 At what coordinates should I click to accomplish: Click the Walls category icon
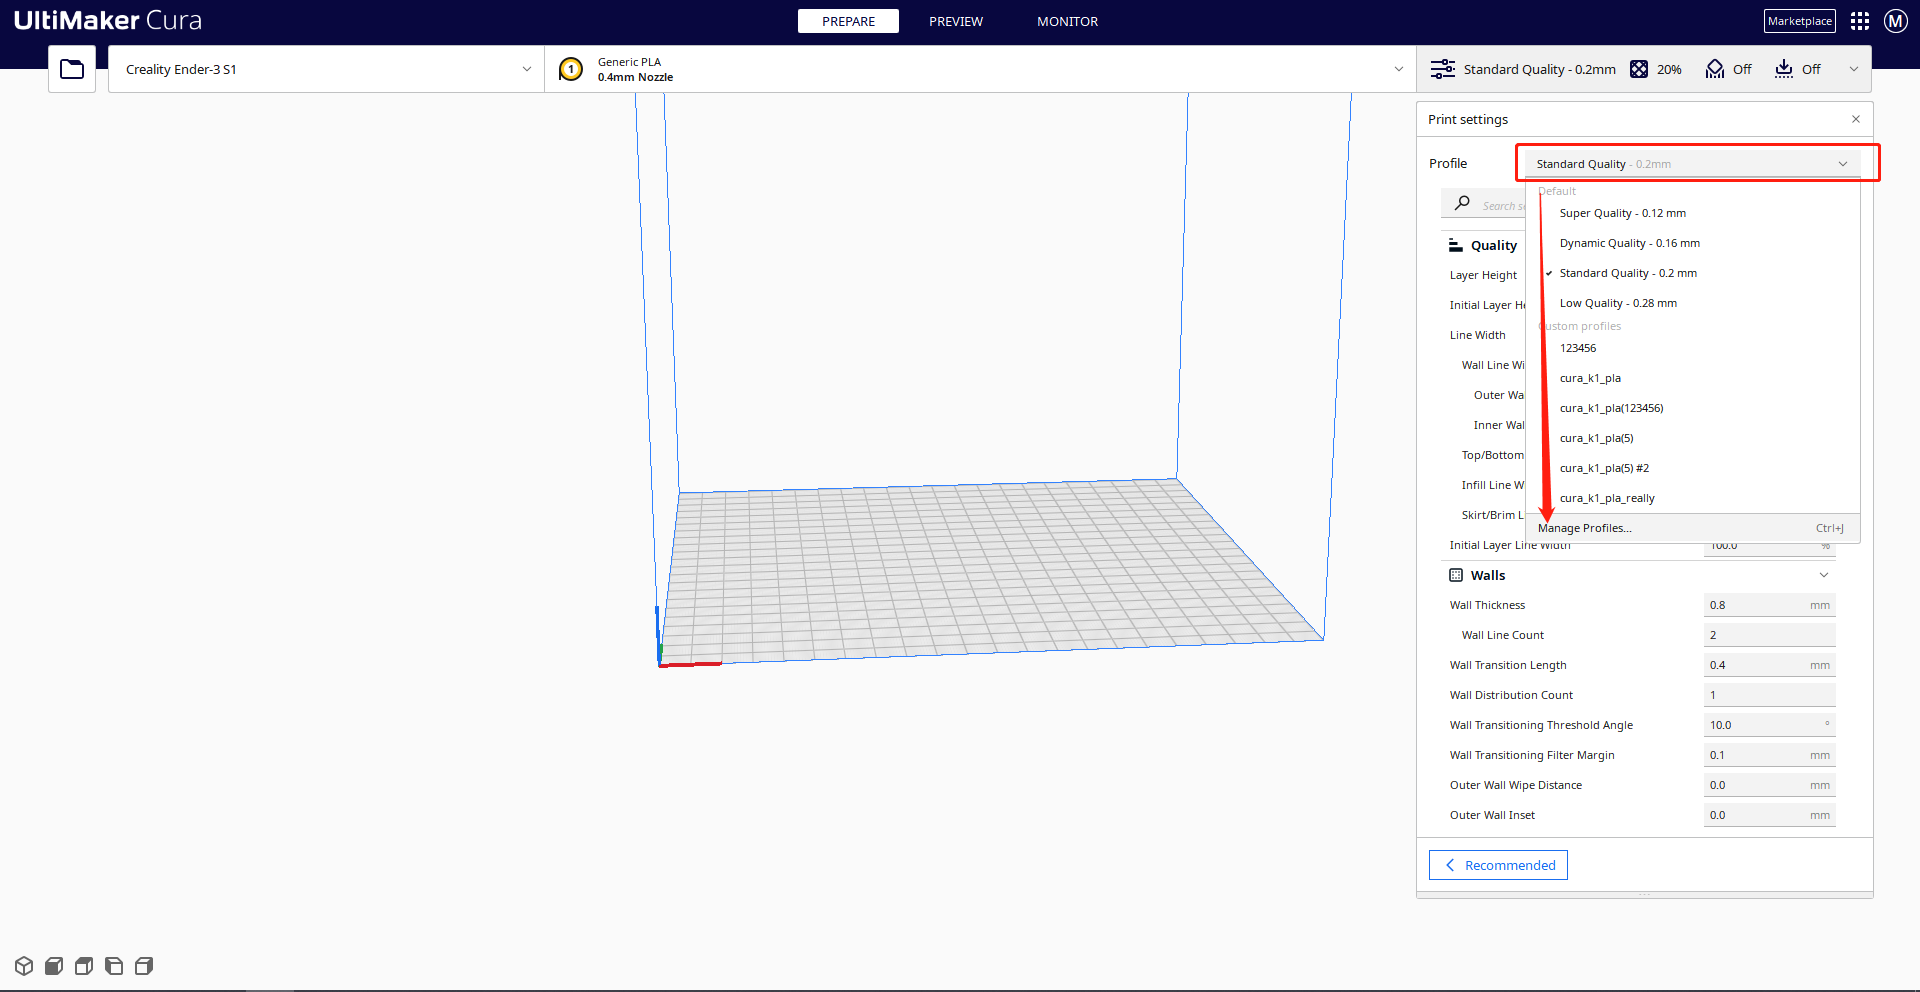click(x=1456, y=575)
